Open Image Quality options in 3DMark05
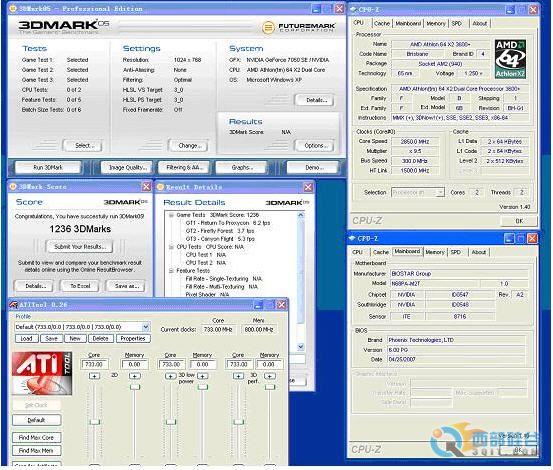This screenshot has width=553, height=470. pos(127,167)
